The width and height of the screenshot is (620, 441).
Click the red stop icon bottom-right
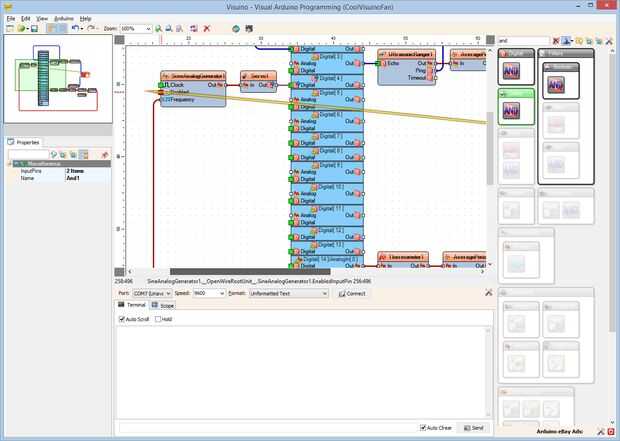611,432
